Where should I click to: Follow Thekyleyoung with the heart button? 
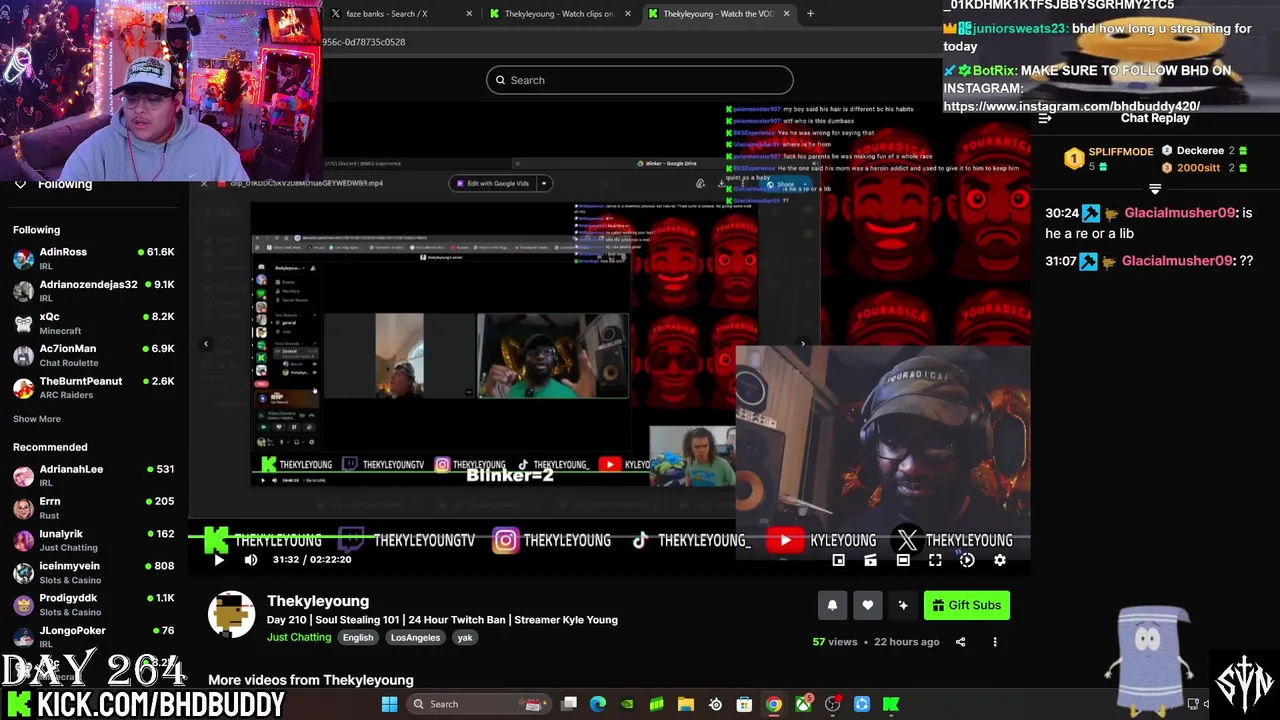tap(867, 605)
